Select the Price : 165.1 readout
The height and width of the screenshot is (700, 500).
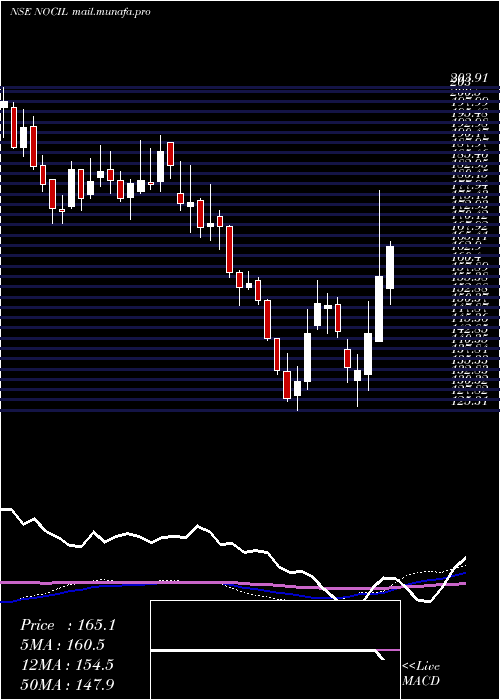coord(68,625)
